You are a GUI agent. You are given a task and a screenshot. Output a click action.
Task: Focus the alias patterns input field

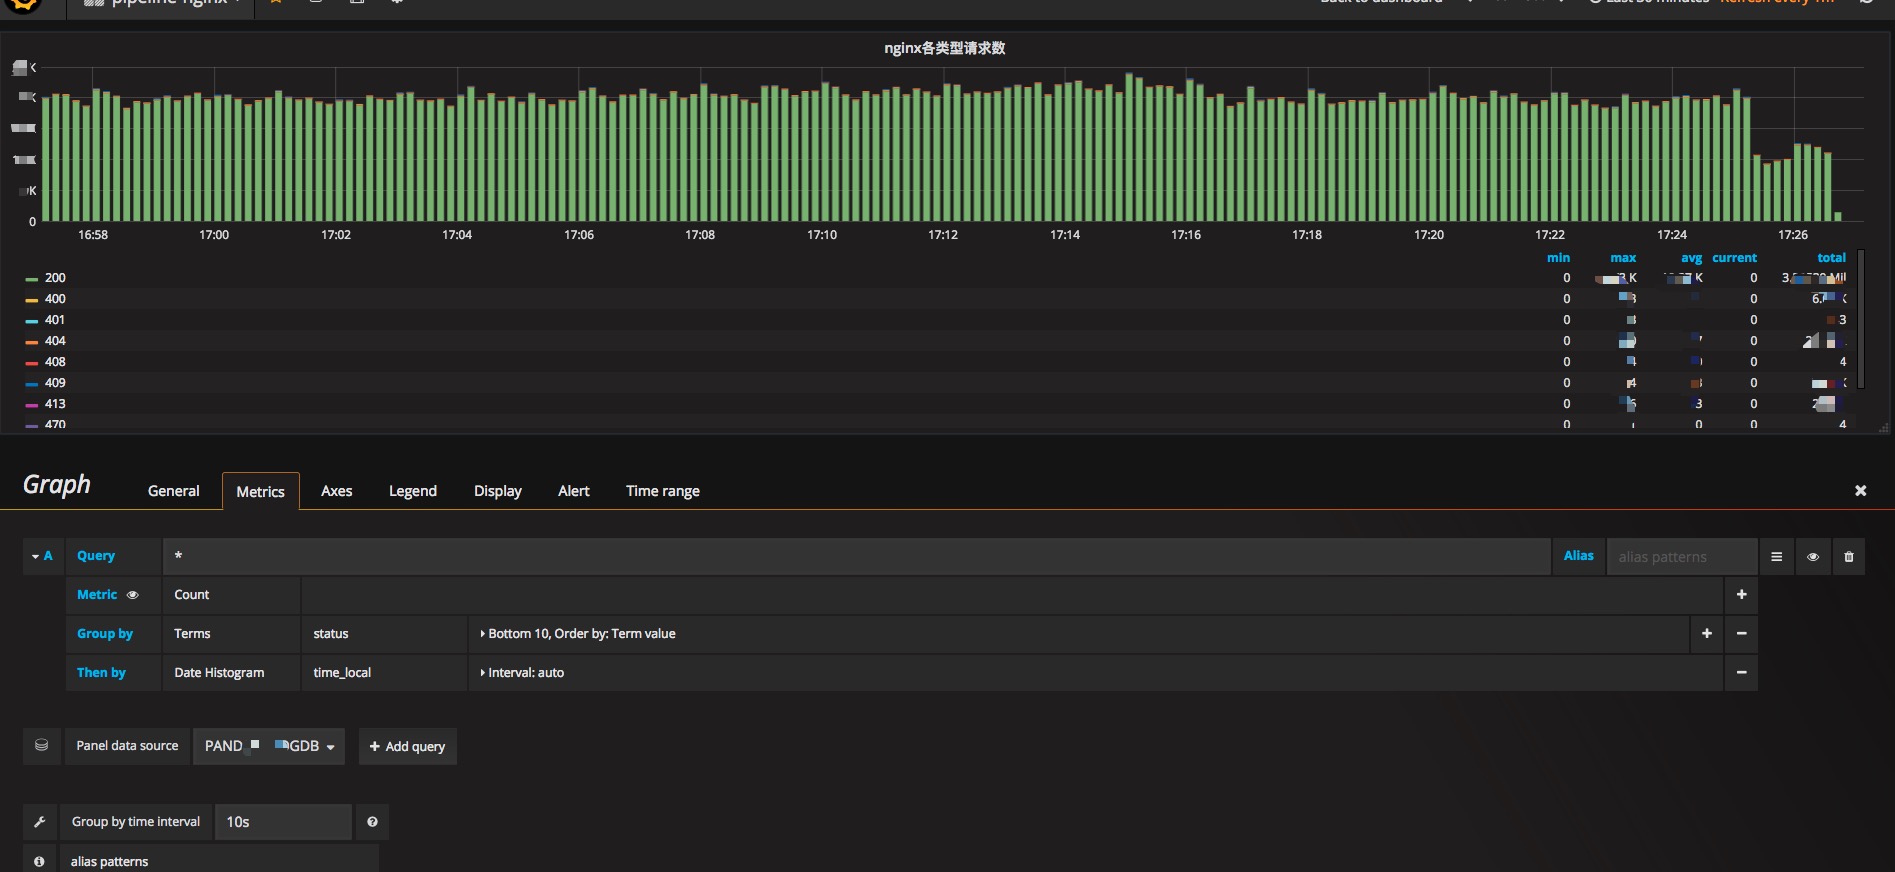[x=1682, y=557]
